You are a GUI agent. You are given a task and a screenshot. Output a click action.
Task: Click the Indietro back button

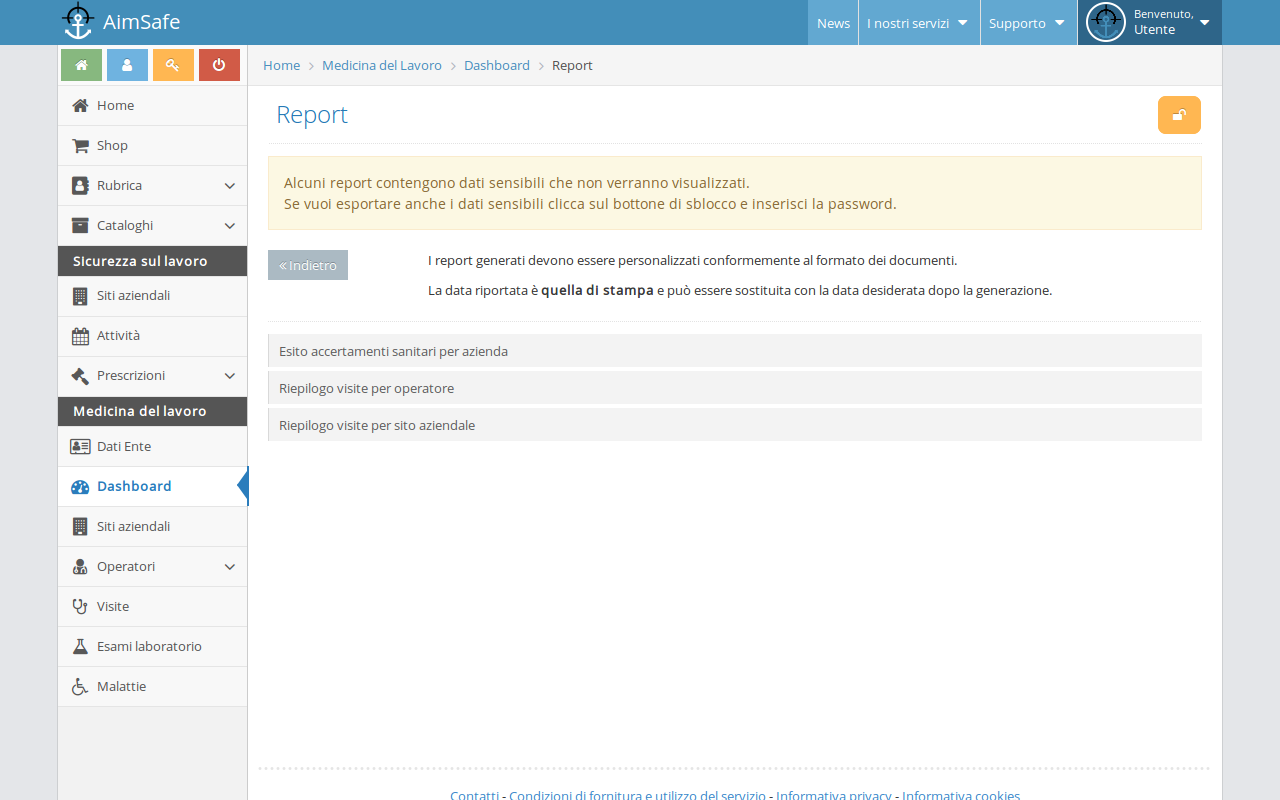coord(308,265)
